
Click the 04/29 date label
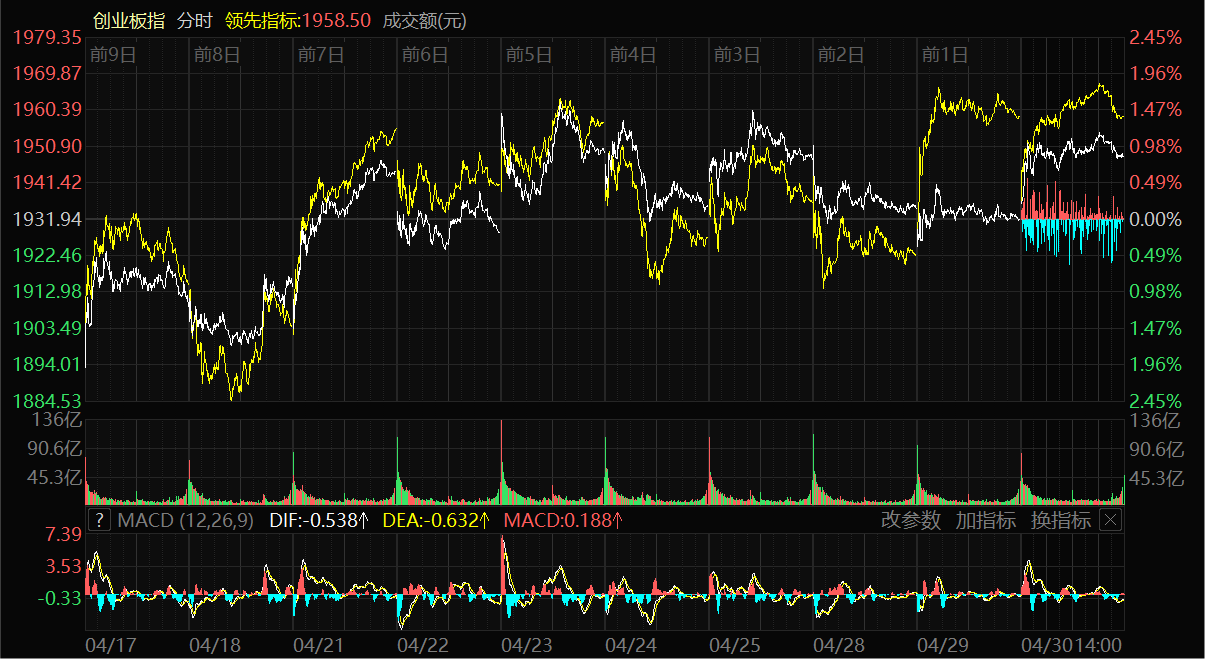pyautogui.click(x=944, y=645)
